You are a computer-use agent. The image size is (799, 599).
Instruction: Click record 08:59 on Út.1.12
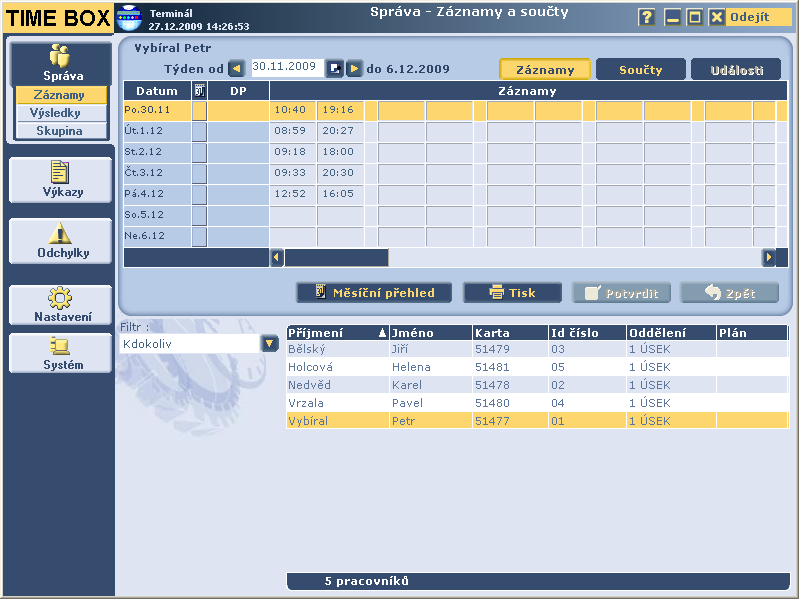(x=292, y=131)
